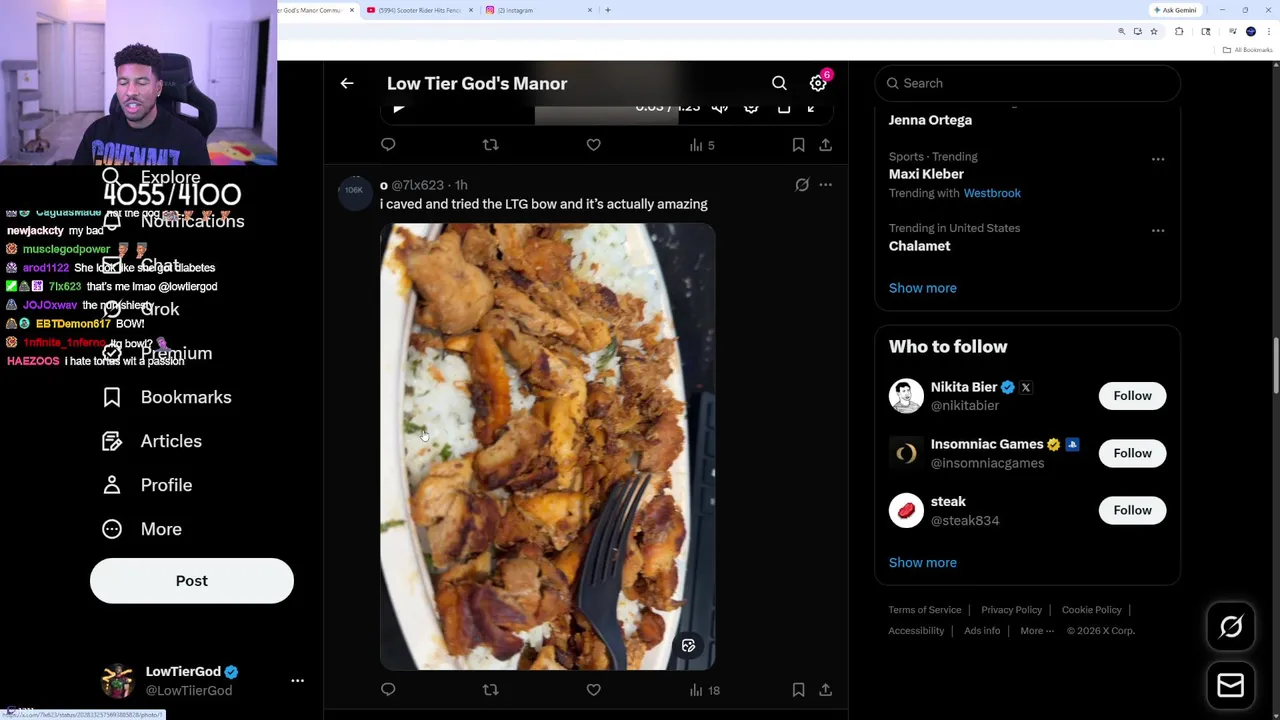Open Terms of Service link
The image size is (1280, 720).
(x=924, y=610)
